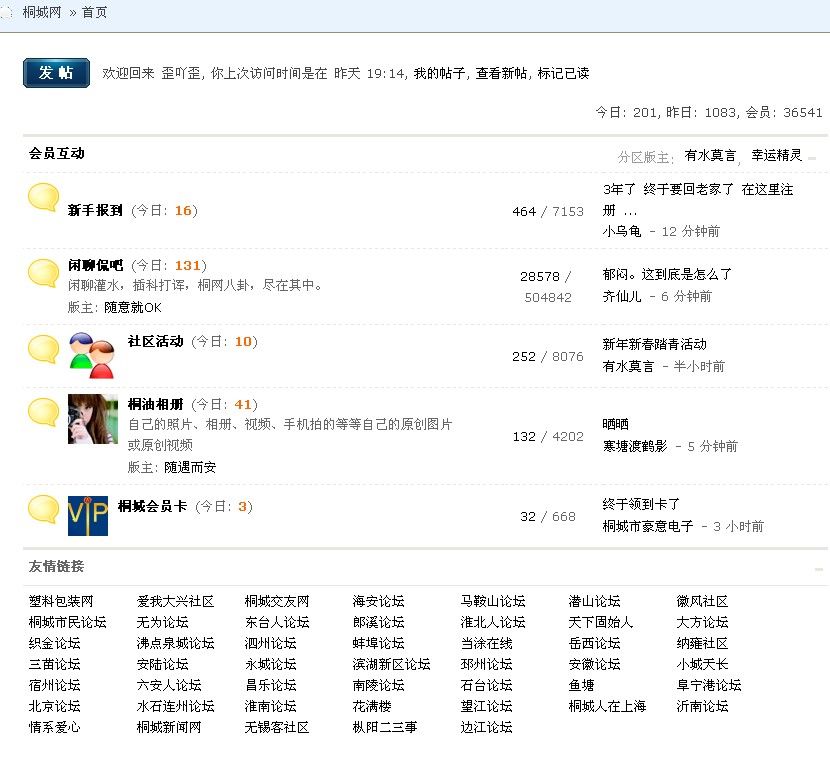
Task: Click the VIP icon for 桐城会员卡
Action: coord(87,516)
